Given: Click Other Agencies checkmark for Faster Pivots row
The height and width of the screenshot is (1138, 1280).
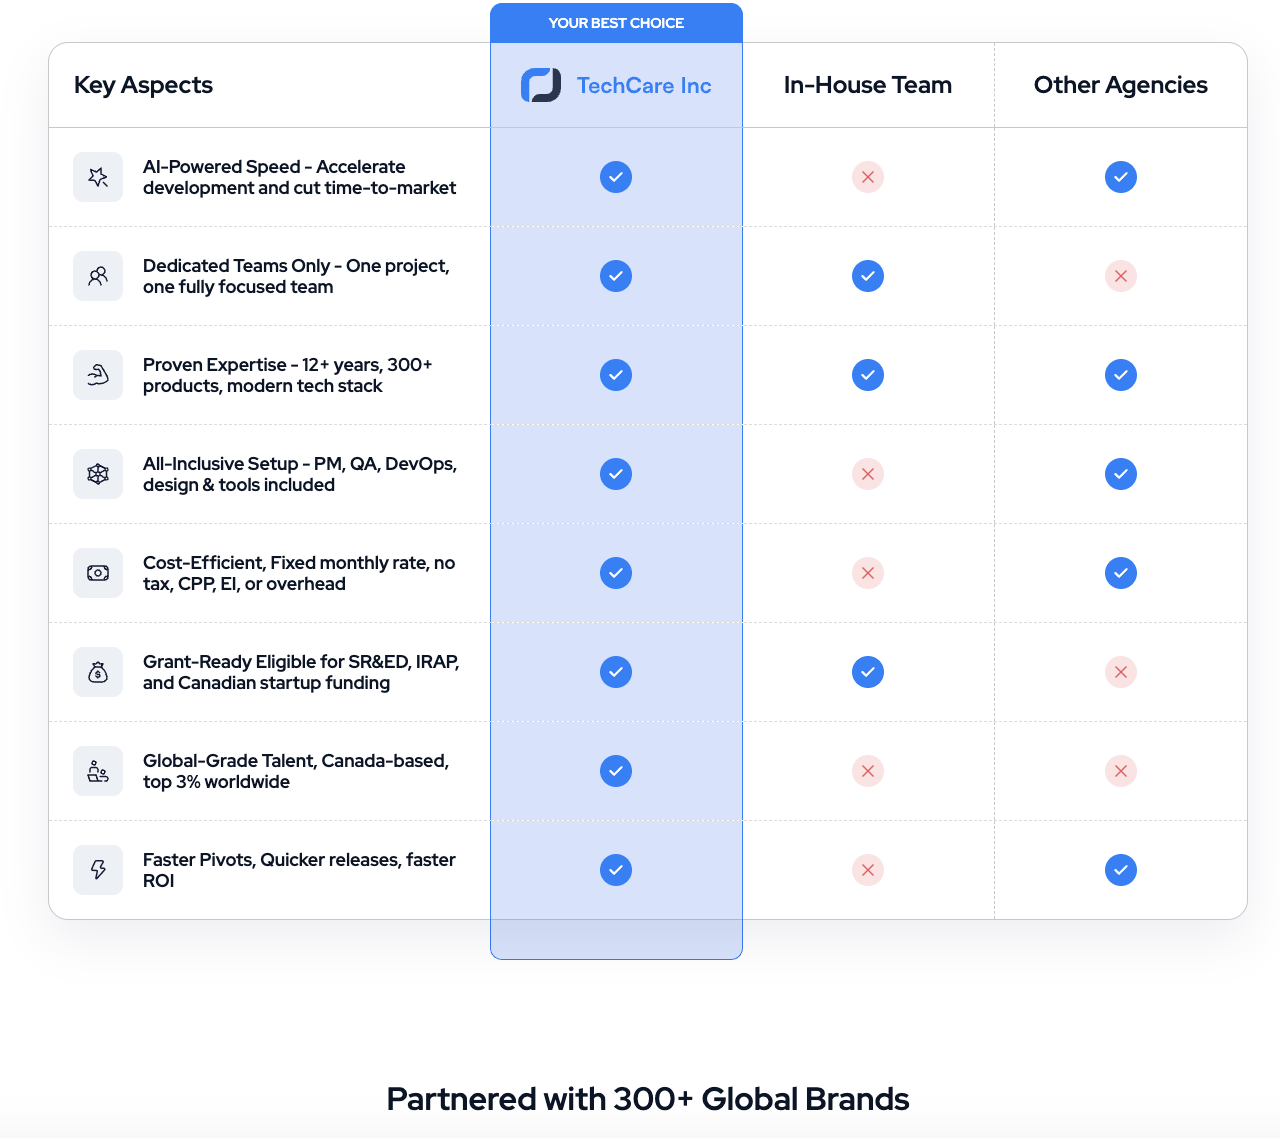Looking at the screenshot, I should coord(1121,870).
